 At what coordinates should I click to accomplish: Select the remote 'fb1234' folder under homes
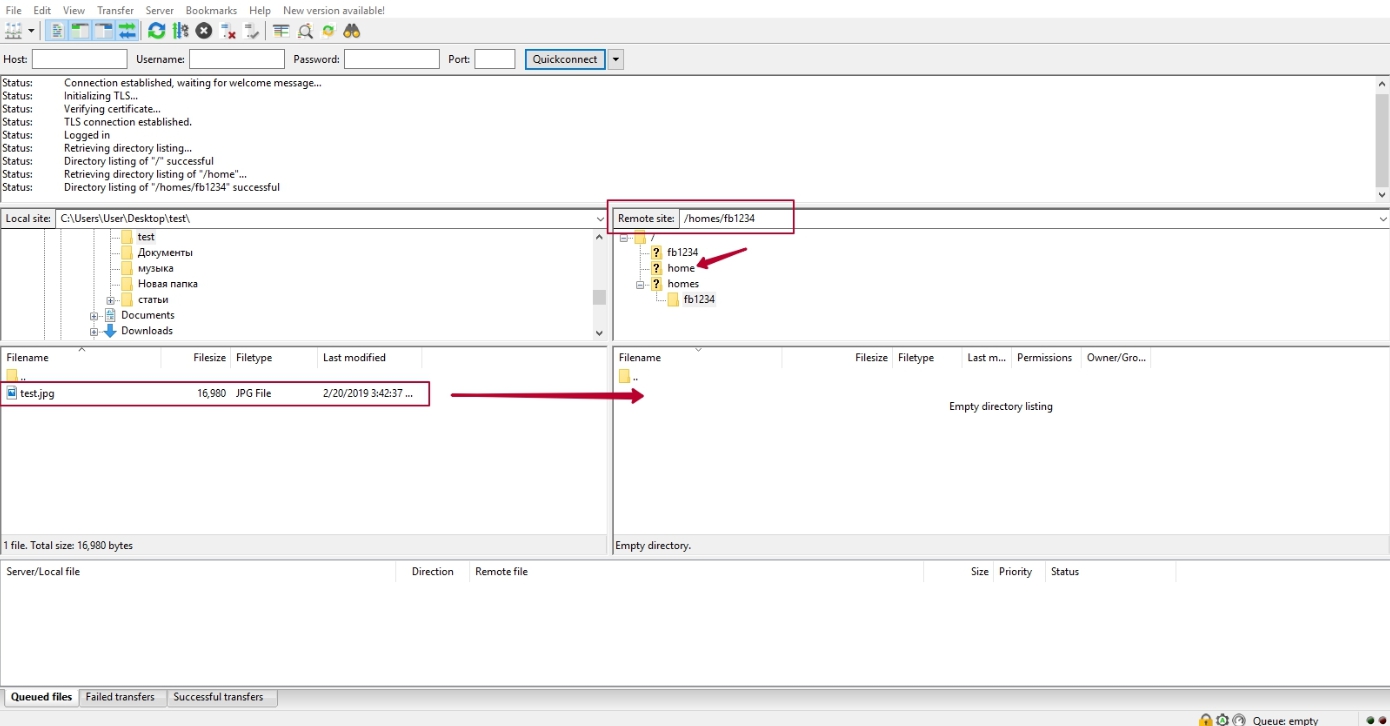(699, 300)
